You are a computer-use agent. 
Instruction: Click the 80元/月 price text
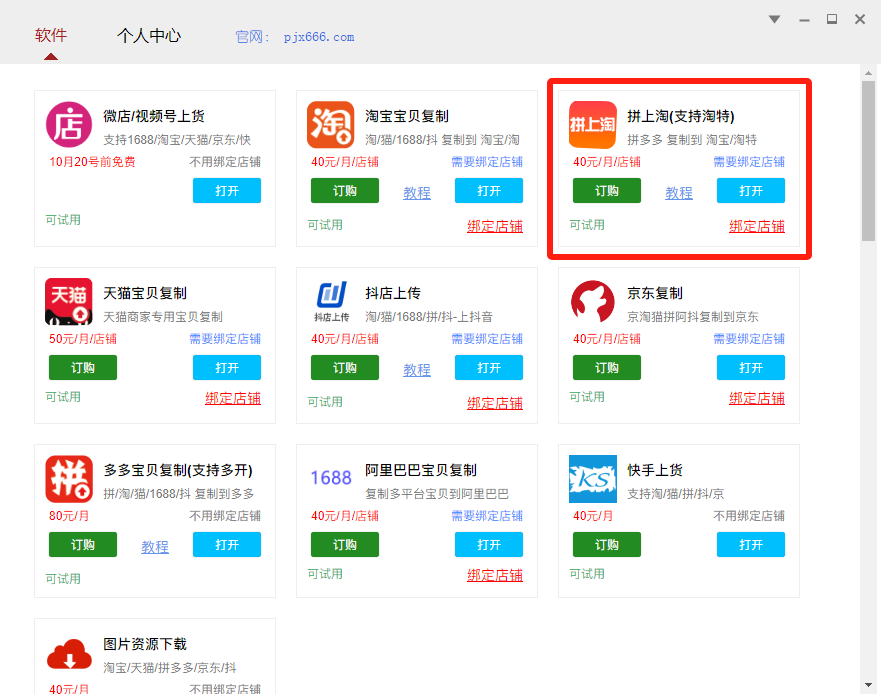(69, 516)
